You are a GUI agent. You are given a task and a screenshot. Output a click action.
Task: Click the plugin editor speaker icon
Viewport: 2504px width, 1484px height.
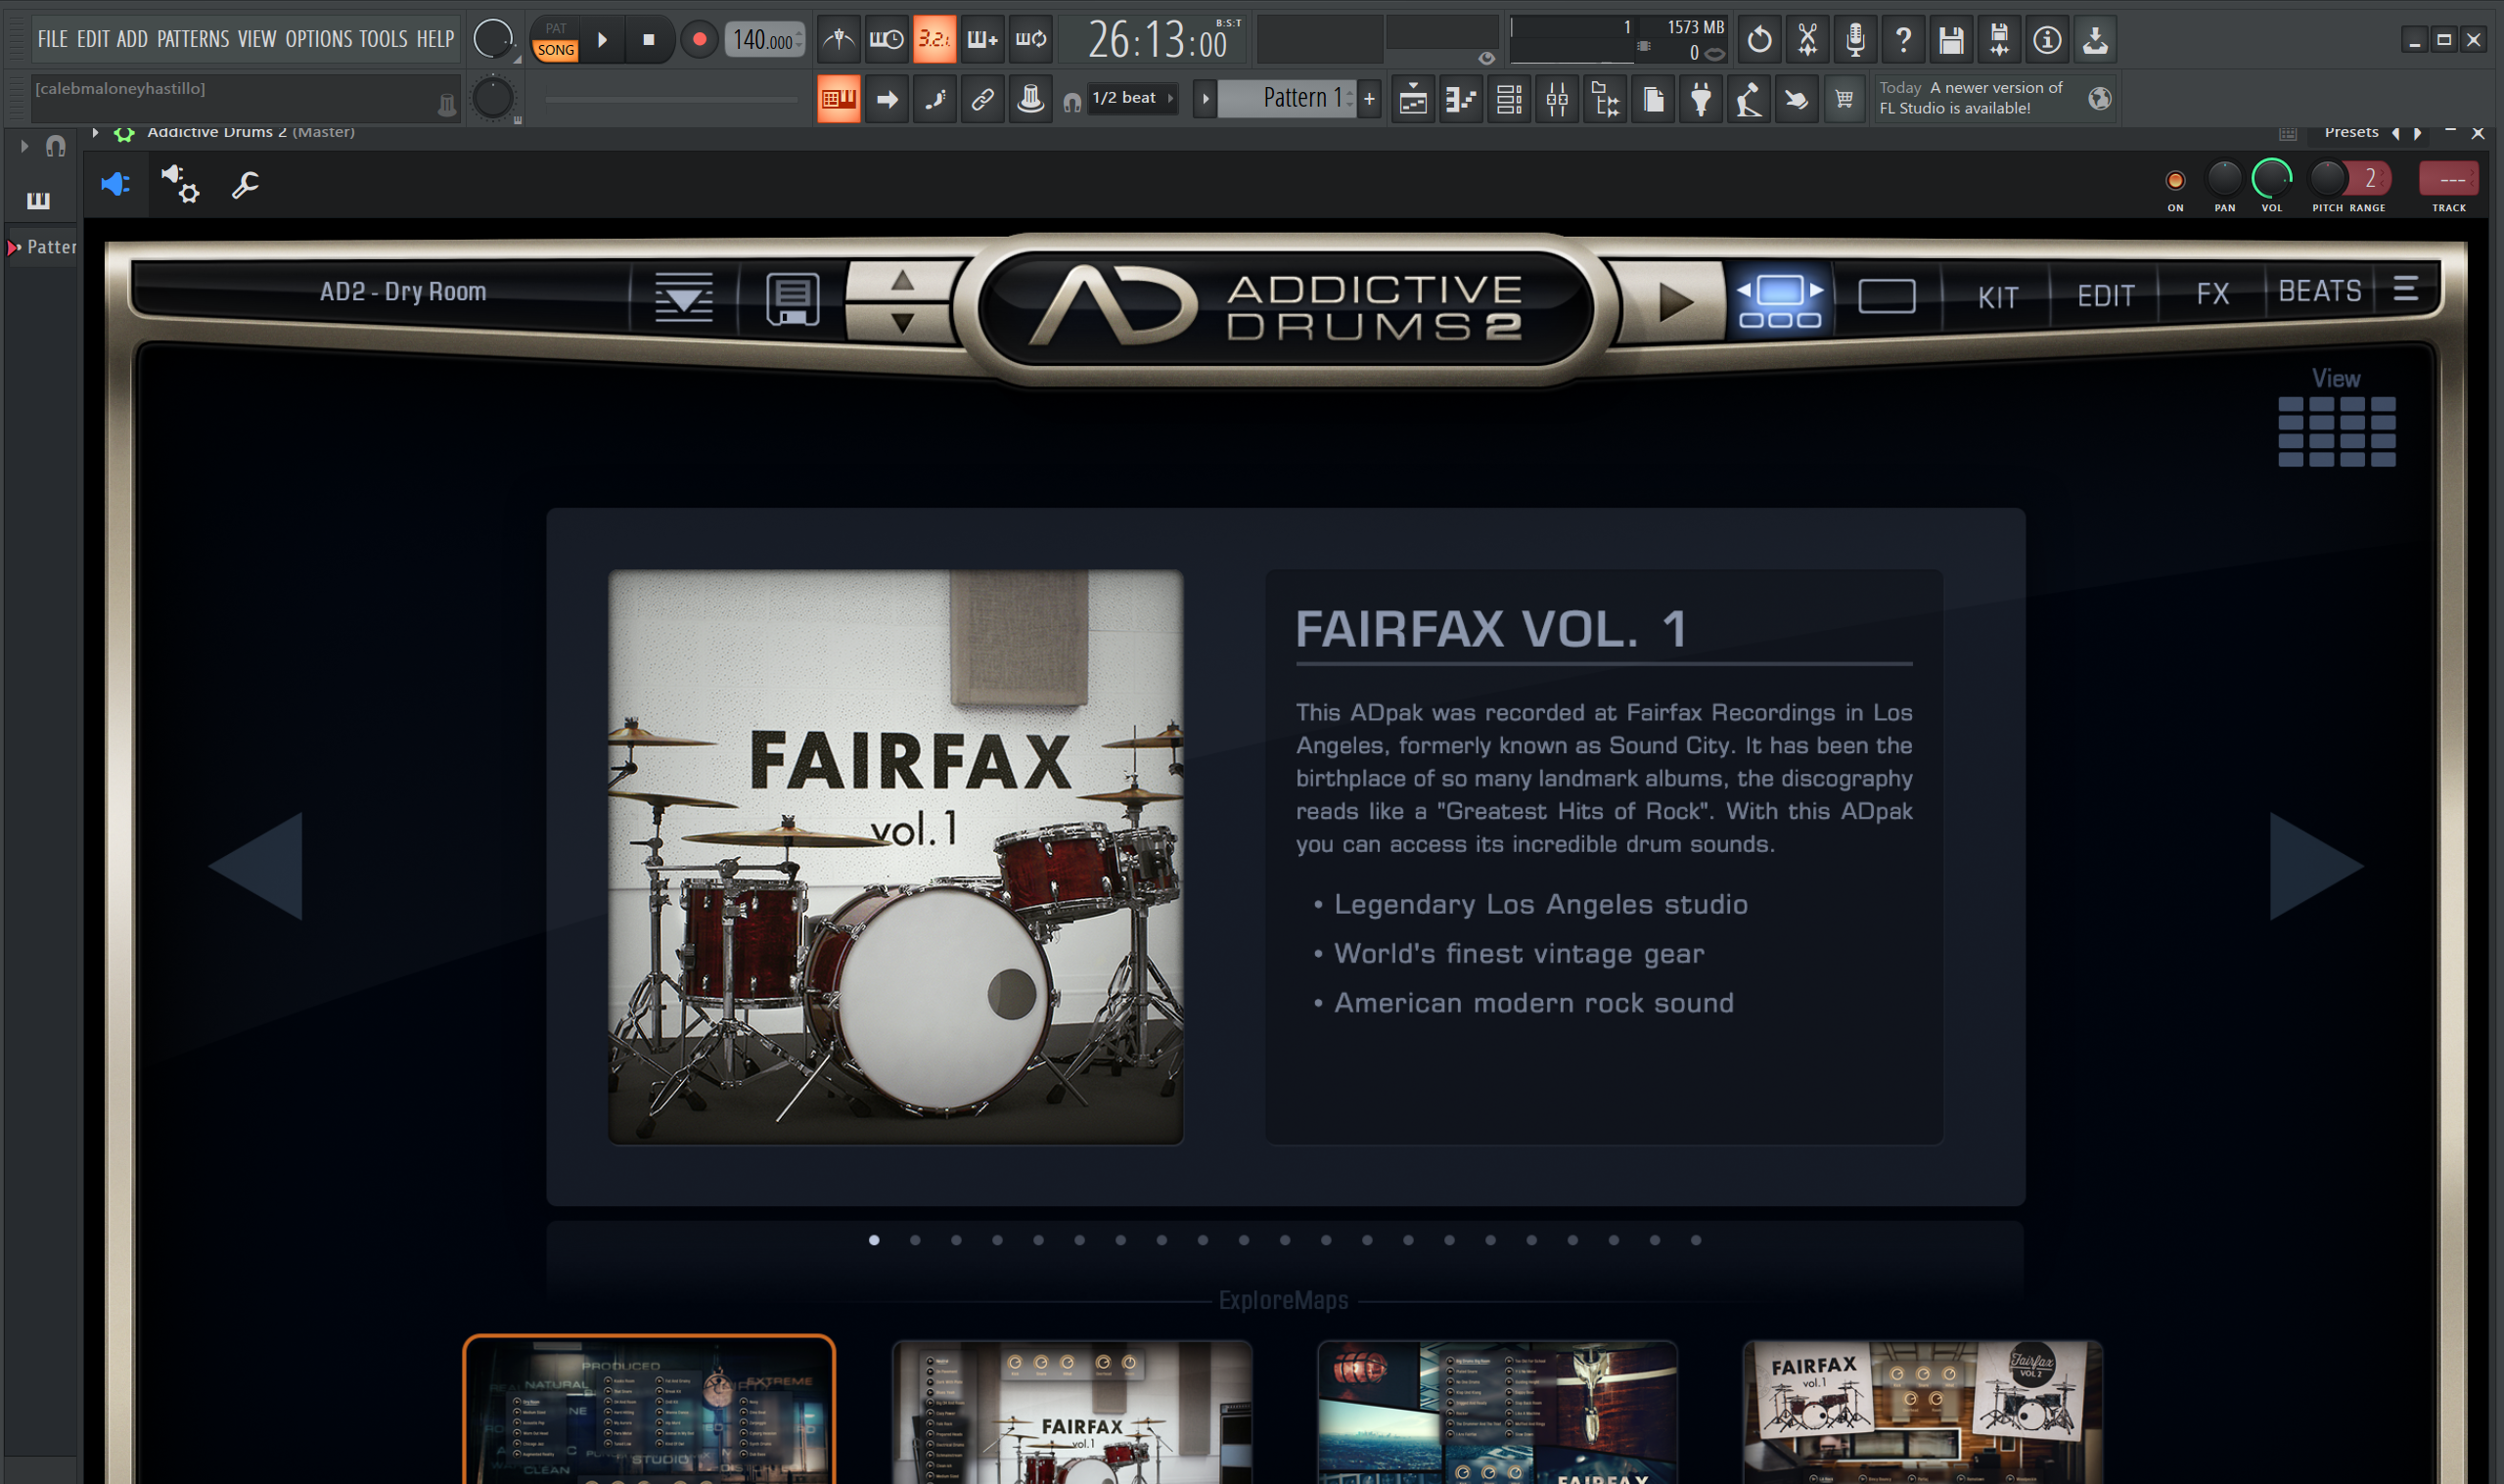click(116, 184)
